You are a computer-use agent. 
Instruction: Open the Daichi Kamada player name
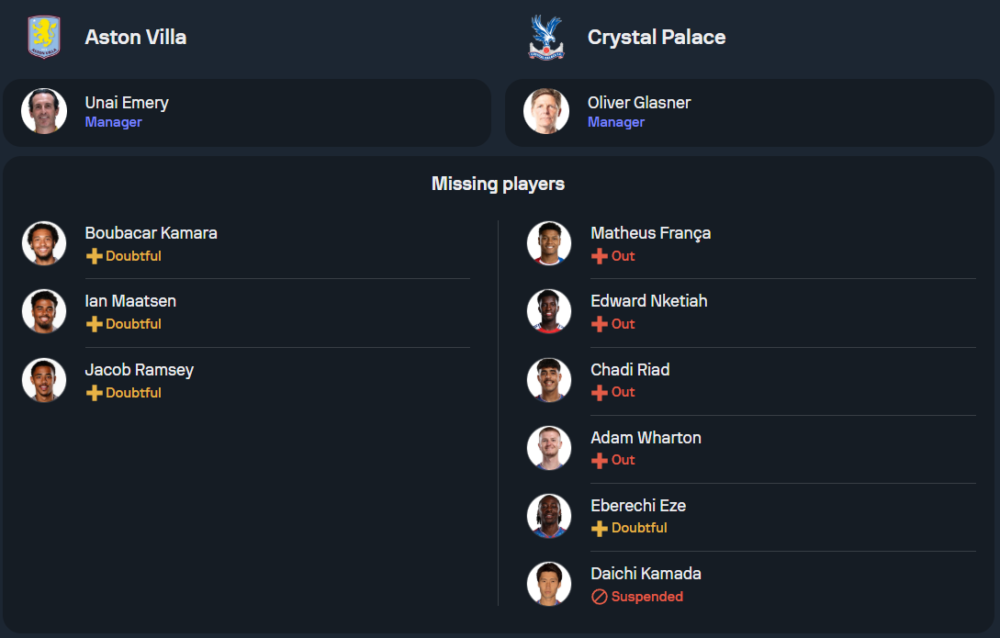pyautogui.click(x=645, y=574)
